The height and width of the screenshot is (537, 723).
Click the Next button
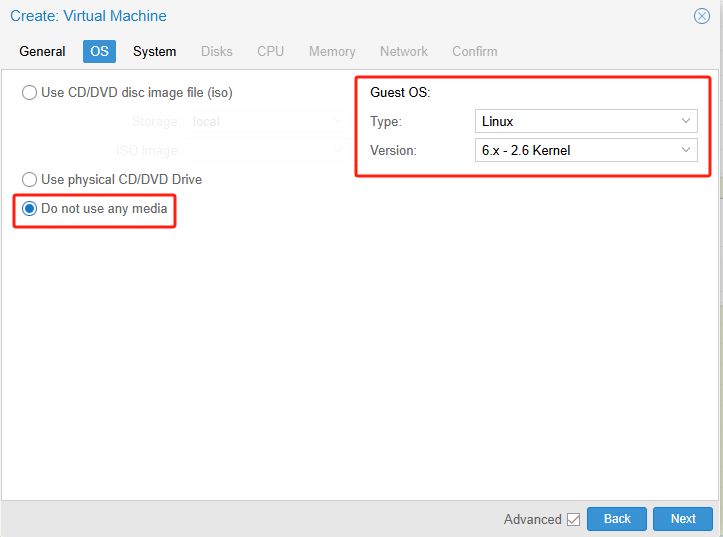683,519
